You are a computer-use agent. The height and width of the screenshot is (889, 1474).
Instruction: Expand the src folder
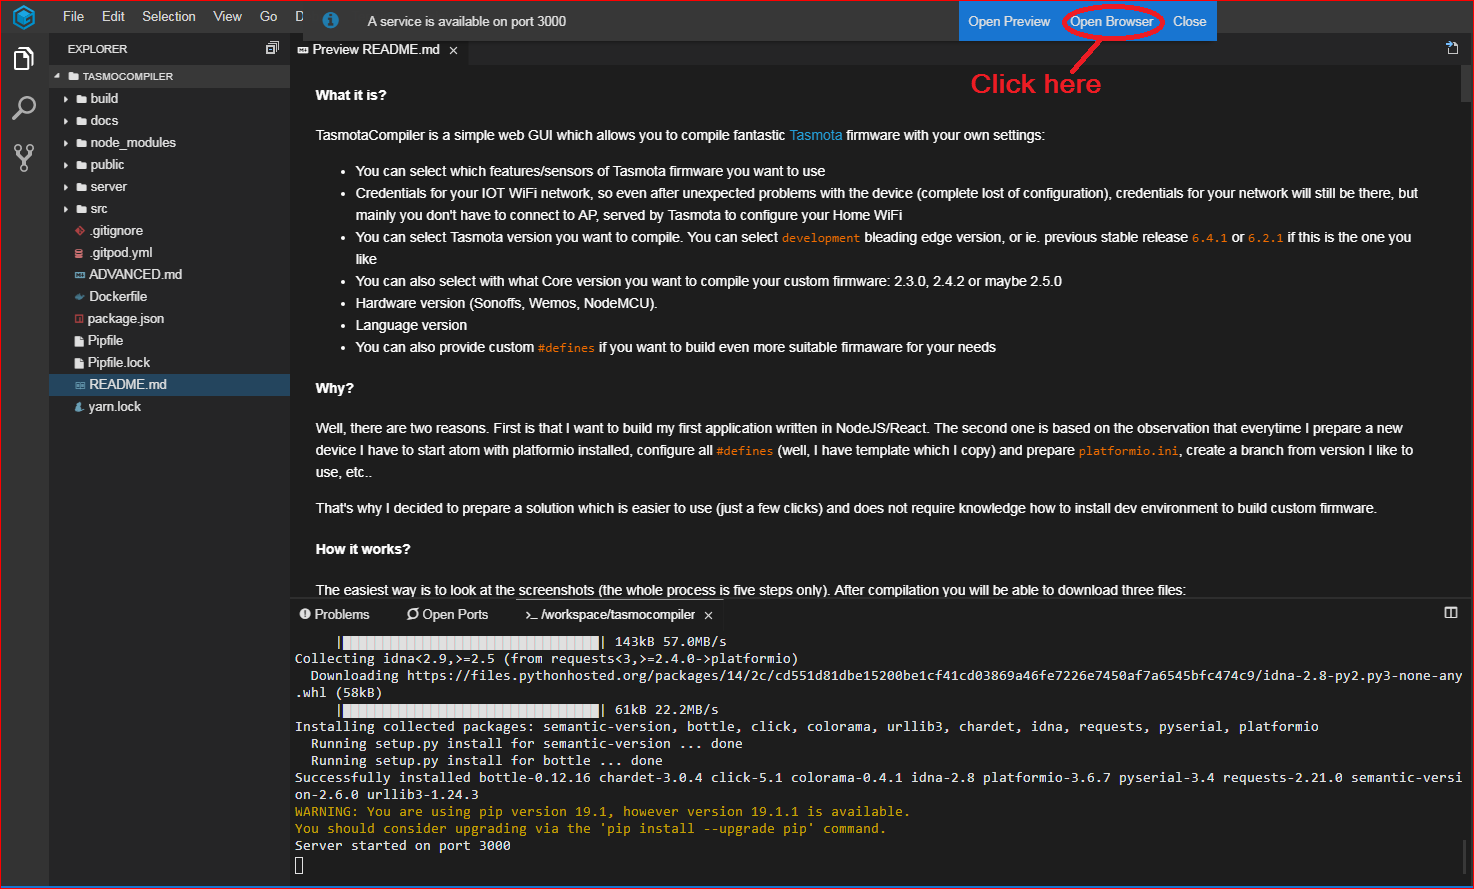[x=66, y=209]
